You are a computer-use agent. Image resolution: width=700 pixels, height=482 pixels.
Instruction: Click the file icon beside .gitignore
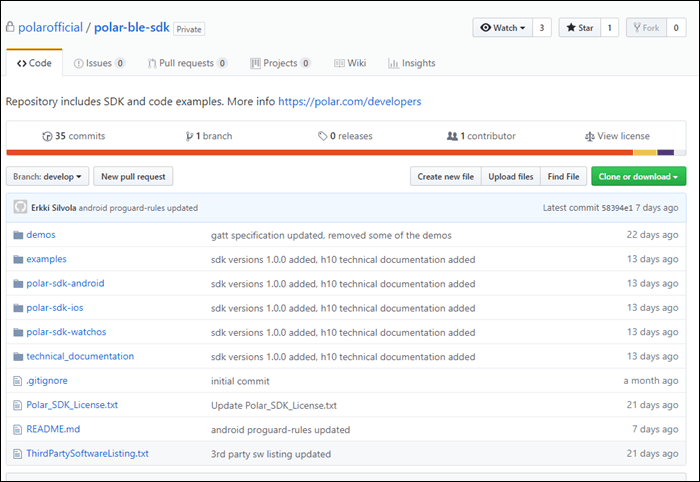click(x=18, y=381)
